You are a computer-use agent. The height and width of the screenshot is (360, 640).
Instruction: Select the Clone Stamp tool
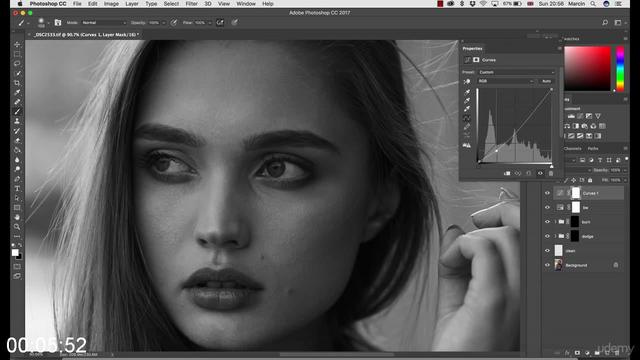click(17, 121)
